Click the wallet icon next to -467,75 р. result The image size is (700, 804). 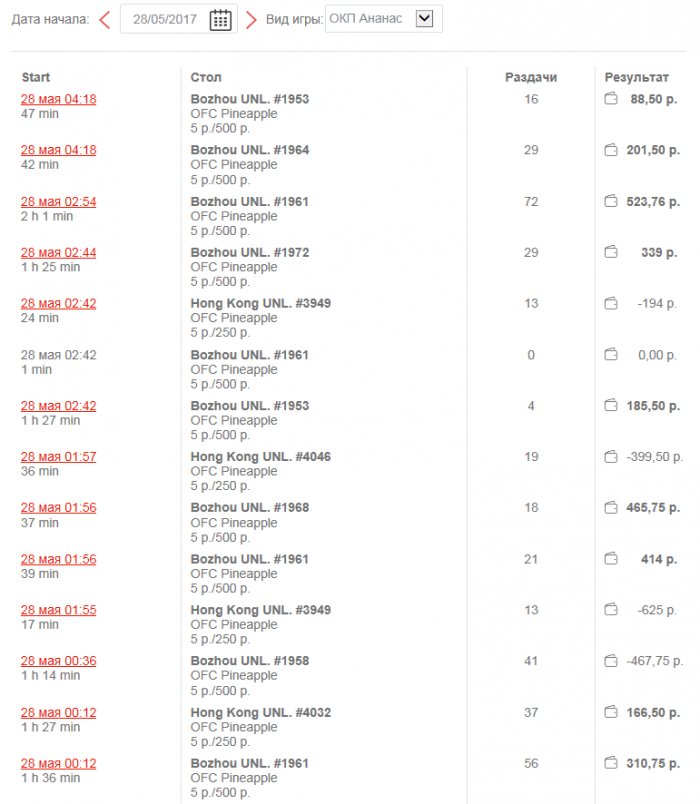coord(611,661)
